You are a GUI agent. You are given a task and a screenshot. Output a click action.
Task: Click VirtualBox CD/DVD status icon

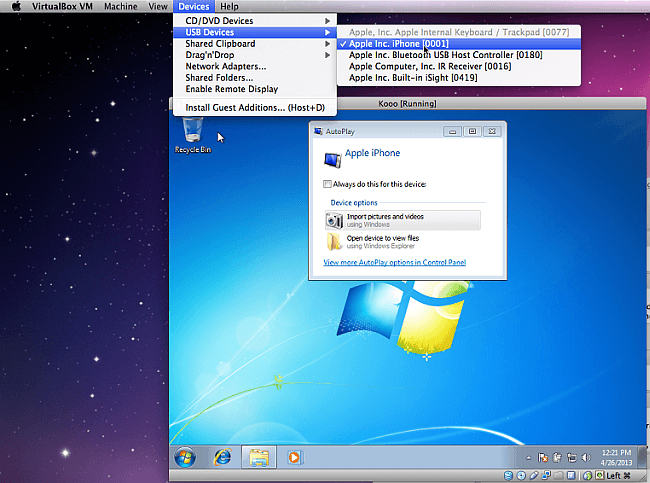click(x=521, y=476)
